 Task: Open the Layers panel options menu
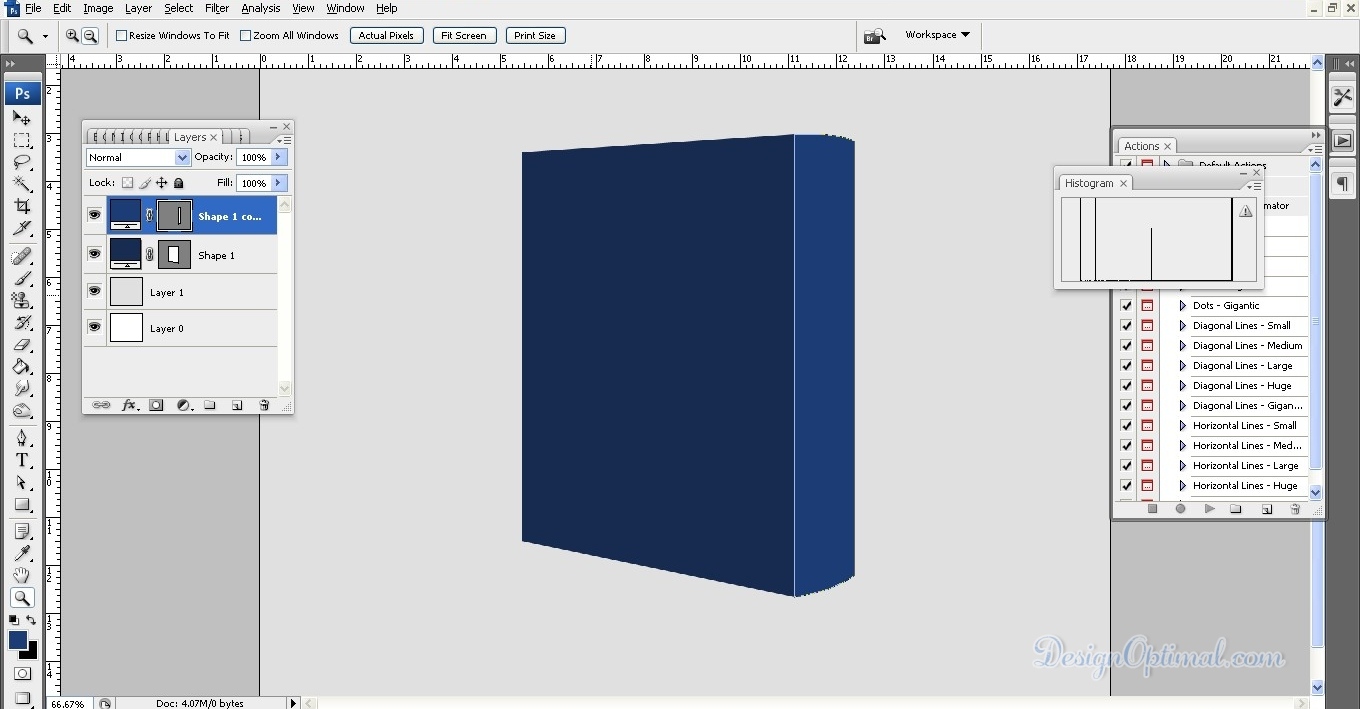284,140
